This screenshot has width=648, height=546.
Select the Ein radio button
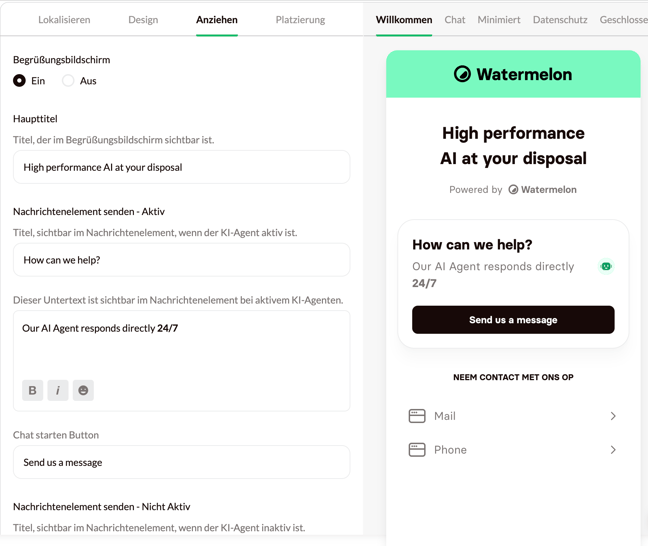coord(19,81)
